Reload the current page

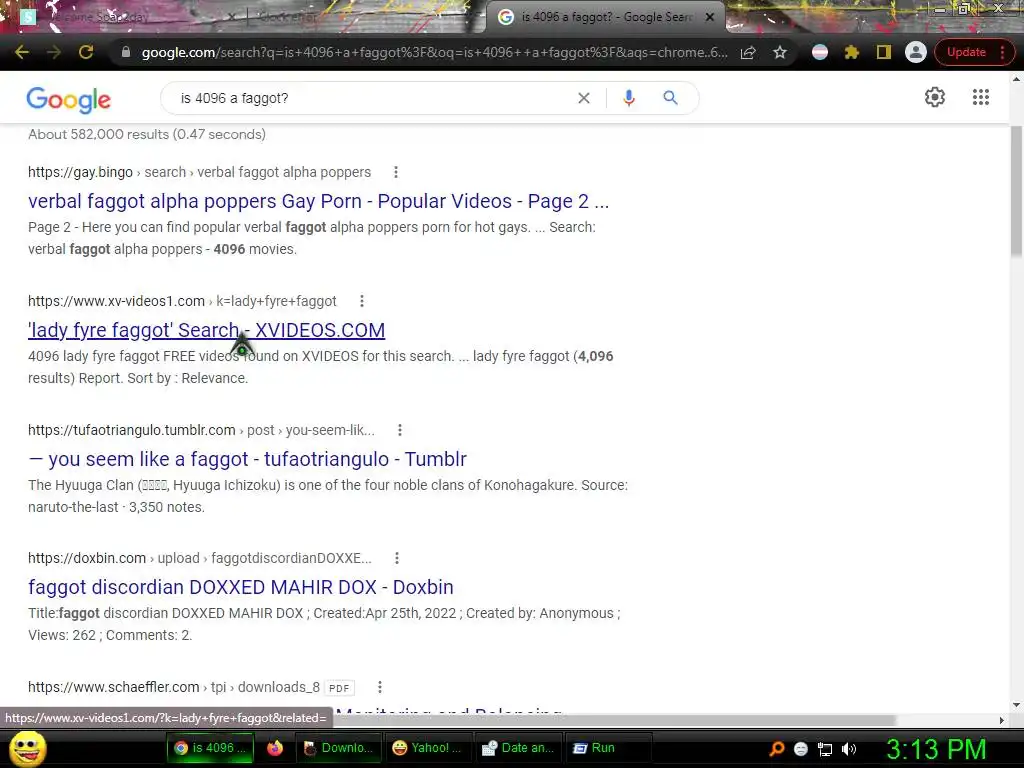click(86, 52)
